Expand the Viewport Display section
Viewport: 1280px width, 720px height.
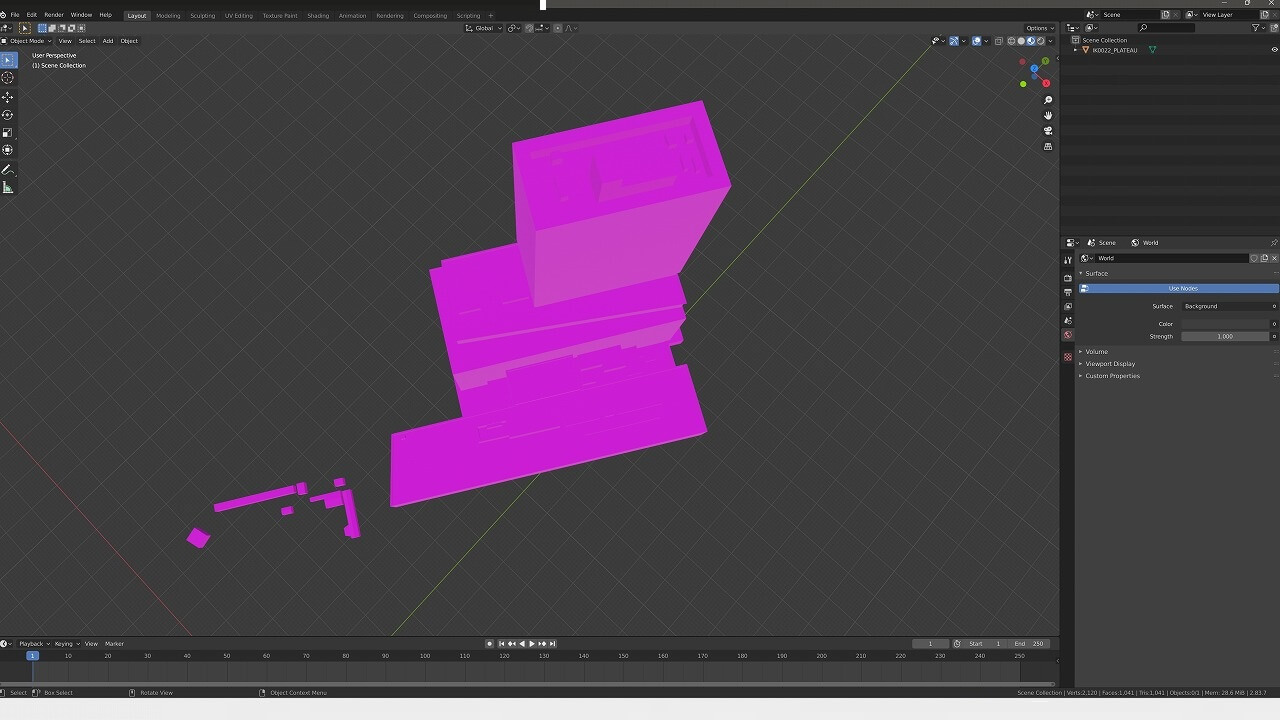1110,364
